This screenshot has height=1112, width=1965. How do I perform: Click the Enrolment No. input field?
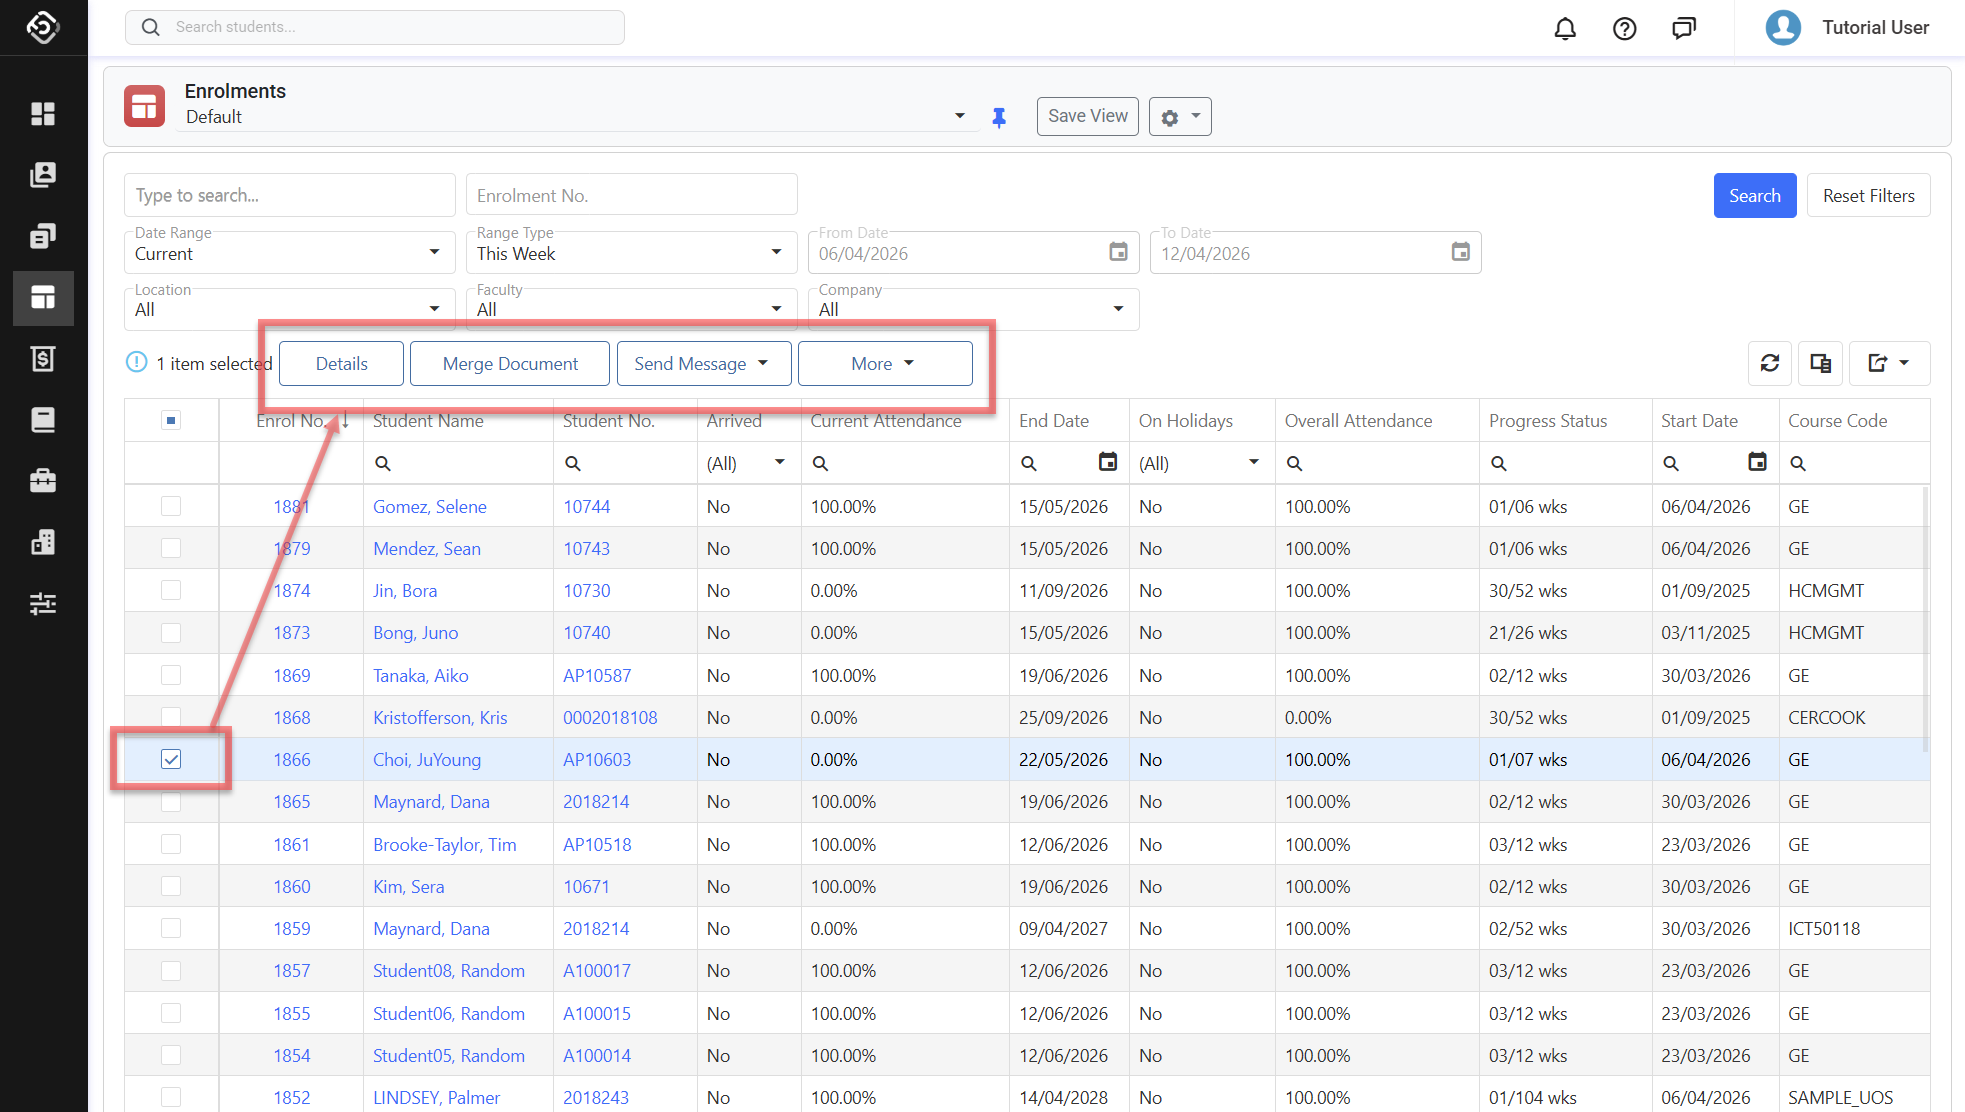(x=631, y=195)
